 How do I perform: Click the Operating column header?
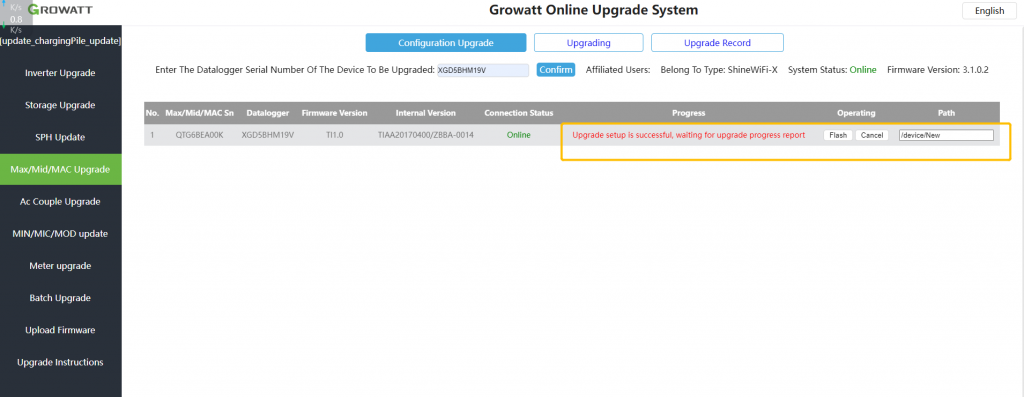856,113
